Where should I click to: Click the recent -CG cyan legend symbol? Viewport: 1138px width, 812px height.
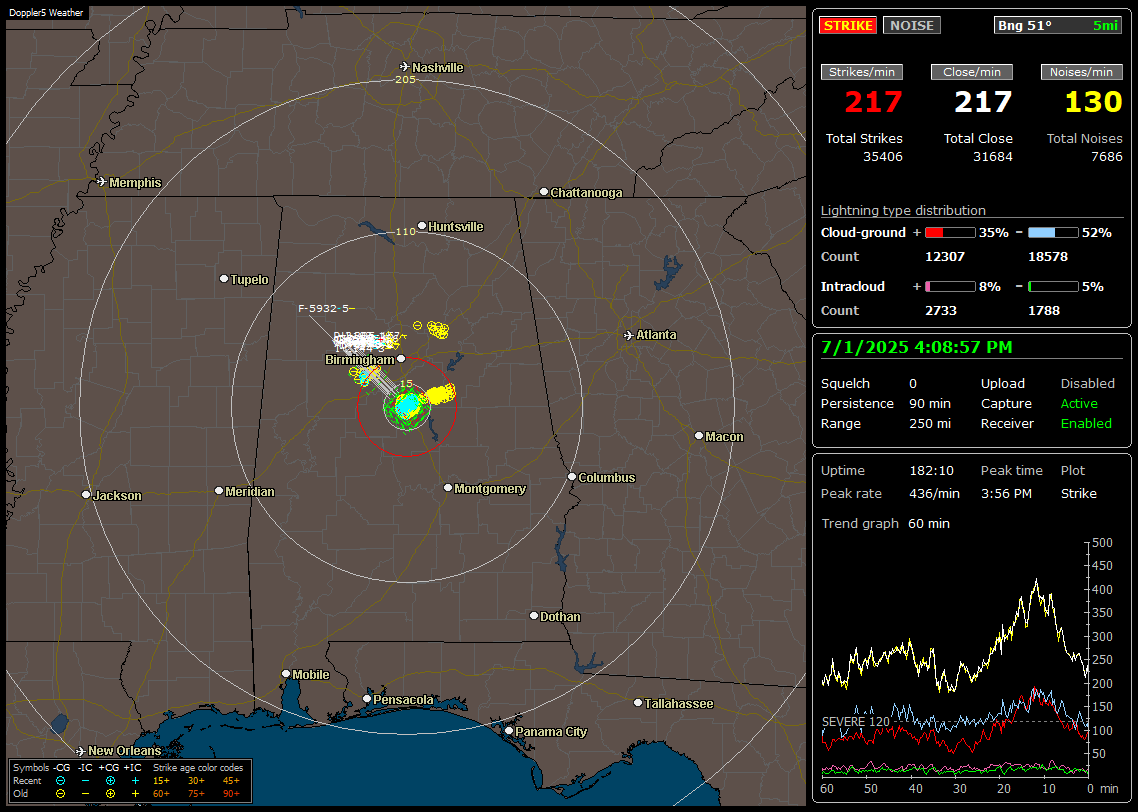(60, 781)
